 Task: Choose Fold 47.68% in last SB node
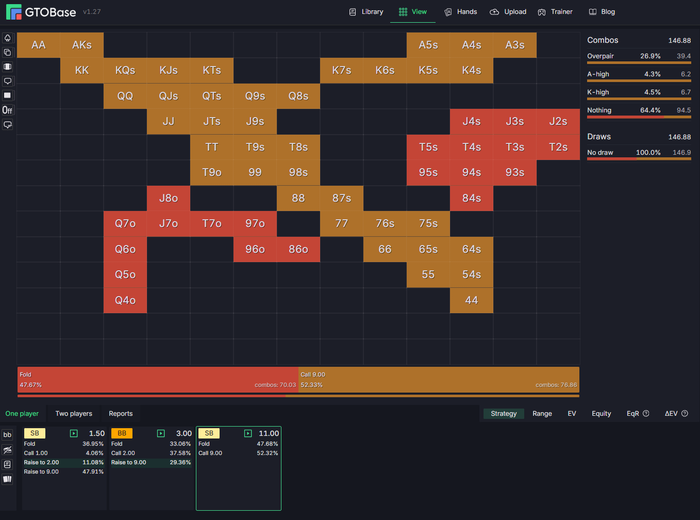(238, 444)
